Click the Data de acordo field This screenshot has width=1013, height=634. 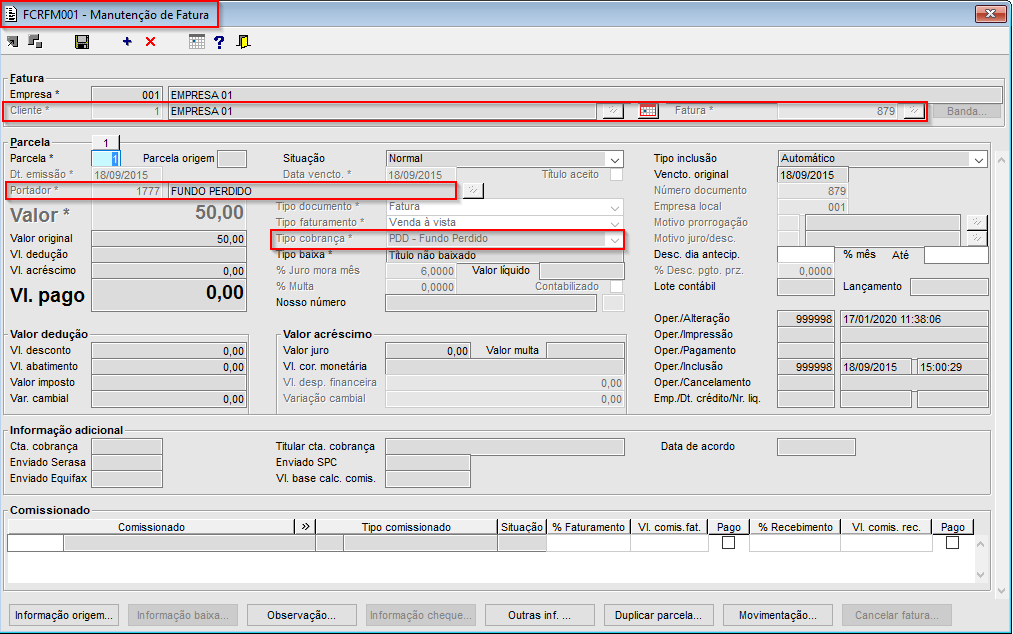[816, 447]
